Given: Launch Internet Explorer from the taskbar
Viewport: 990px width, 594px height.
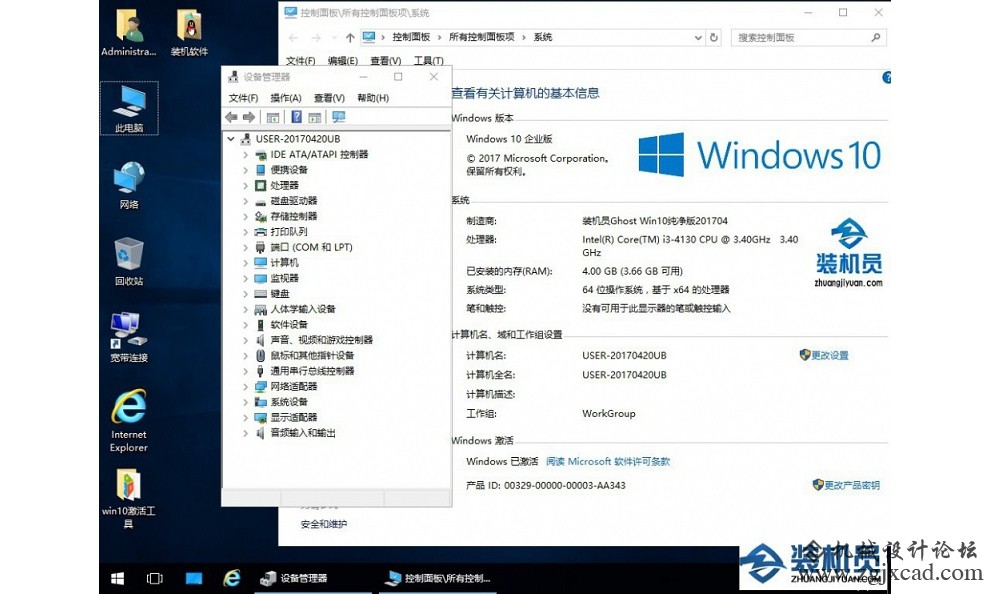Looking at the screenshot, I should [x=232, y=578].
